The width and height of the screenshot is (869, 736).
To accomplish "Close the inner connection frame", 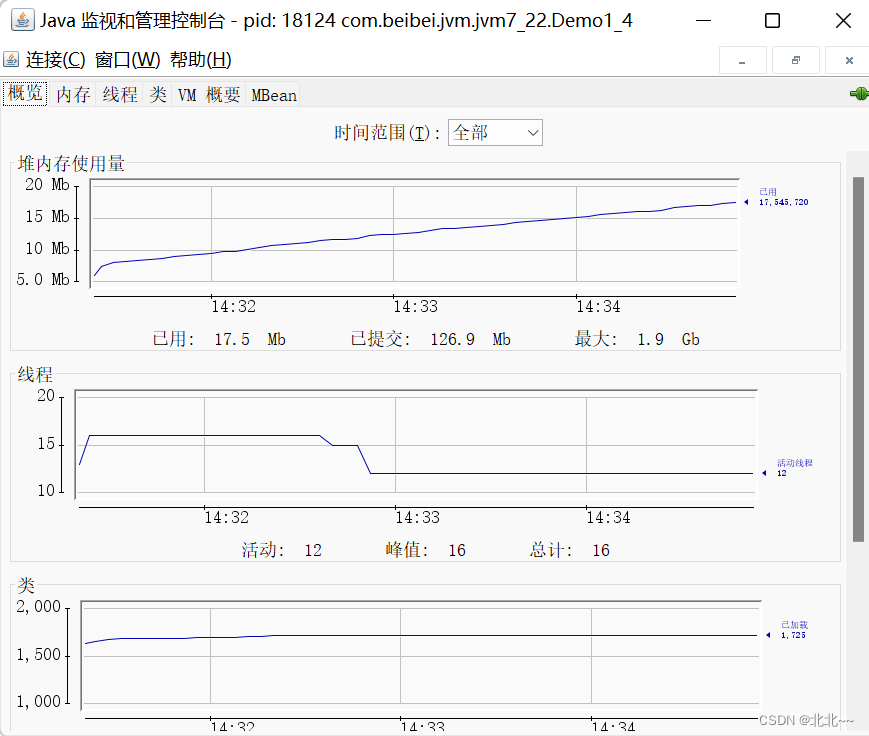I will 849,60.
